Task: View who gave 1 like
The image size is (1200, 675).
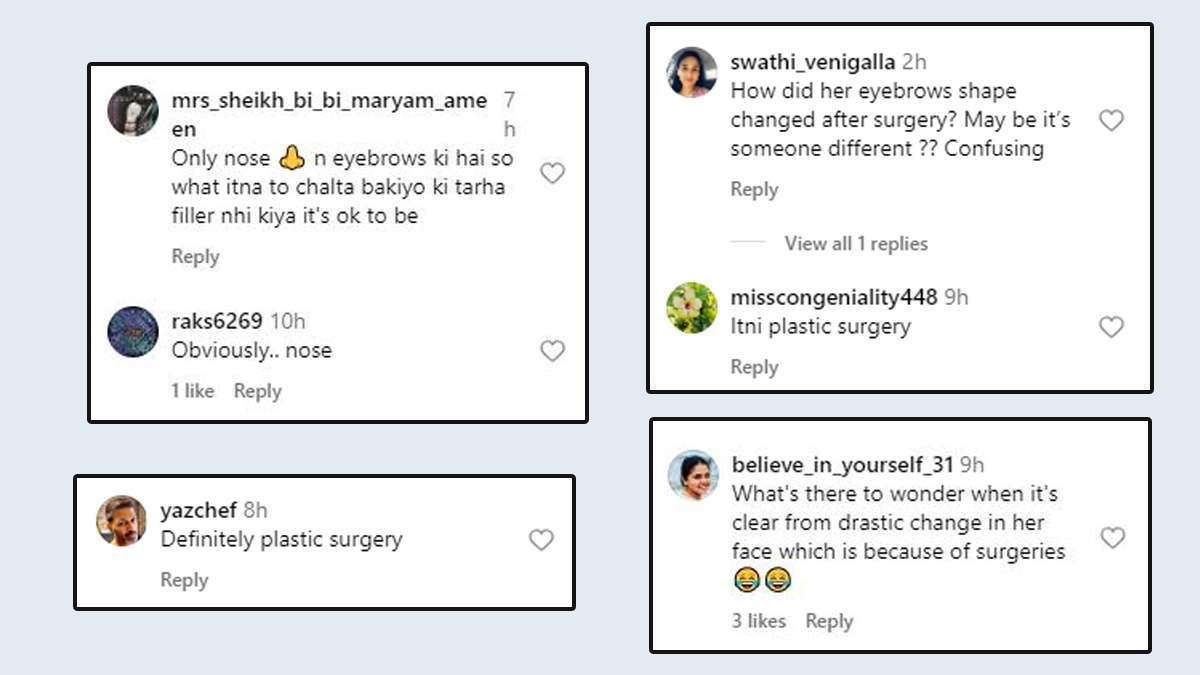Action: pyautogui.click(x=193, y=391)
